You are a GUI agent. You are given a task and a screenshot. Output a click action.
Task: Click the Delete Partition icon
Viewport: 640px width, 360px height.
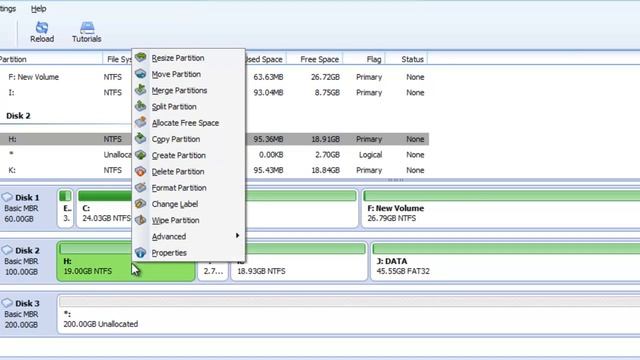(140, 171)
